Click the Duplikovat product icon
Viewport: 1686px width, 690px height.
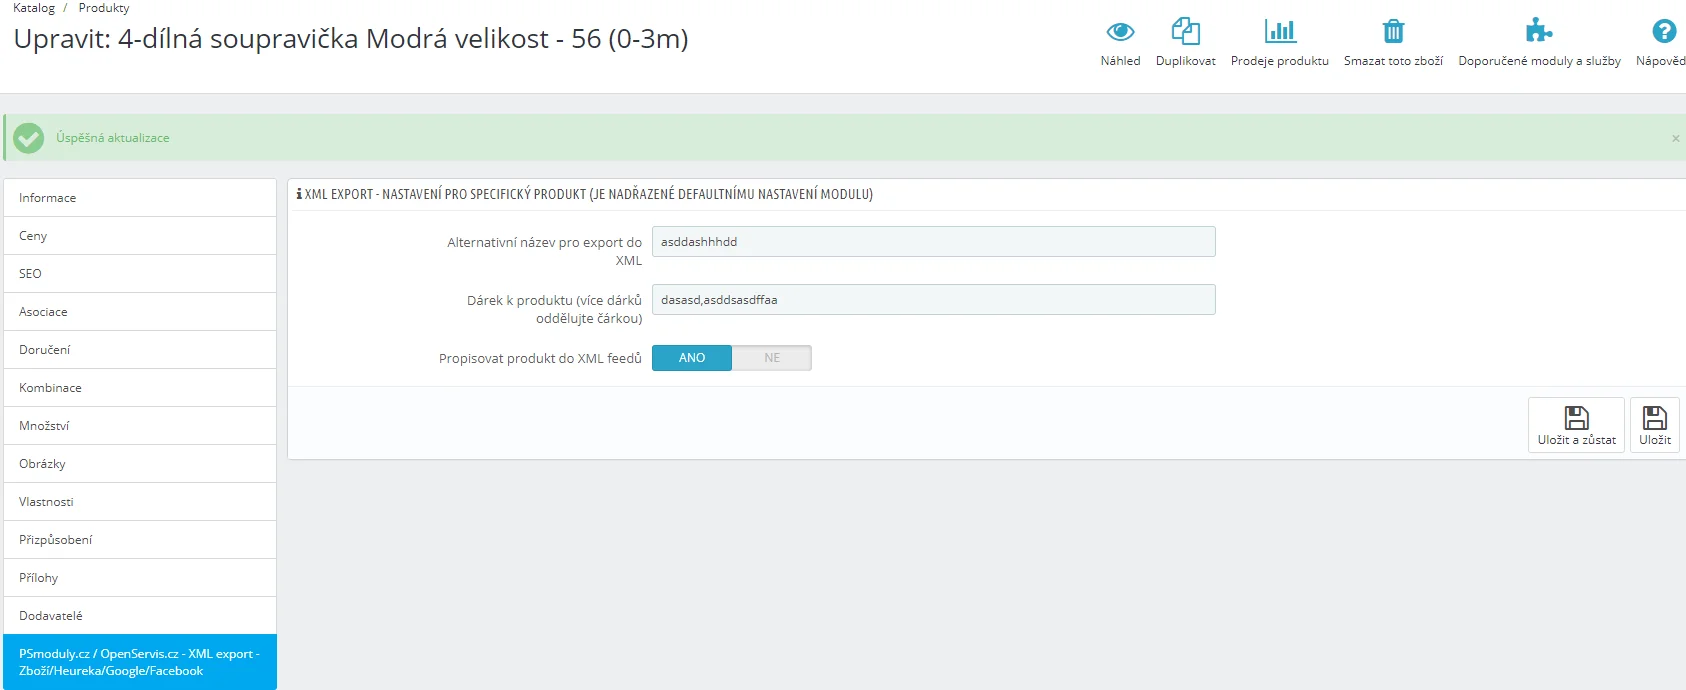click(x=1185, y=32)
